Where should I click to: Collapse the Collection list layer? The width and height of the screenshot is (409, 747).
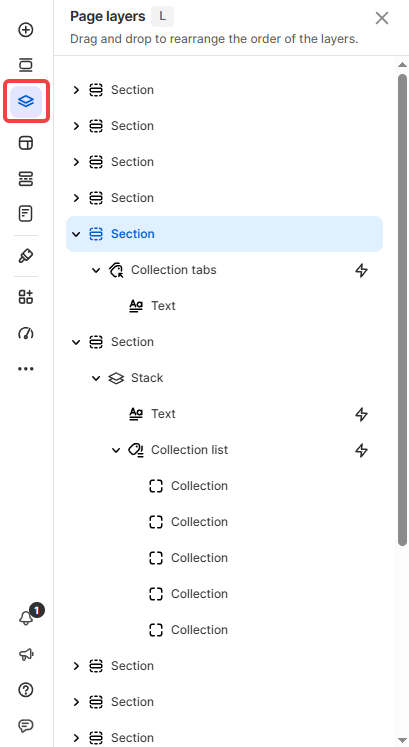116,450
